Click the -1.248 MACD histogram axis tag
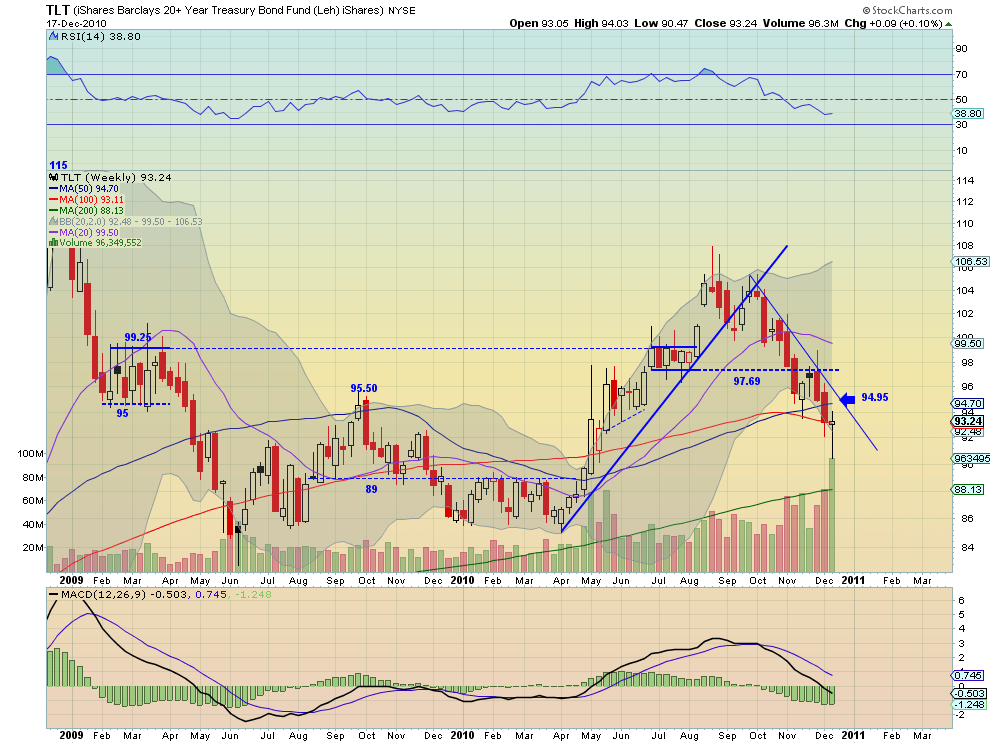This screenshot has width=990, height=744. point(969,704)
